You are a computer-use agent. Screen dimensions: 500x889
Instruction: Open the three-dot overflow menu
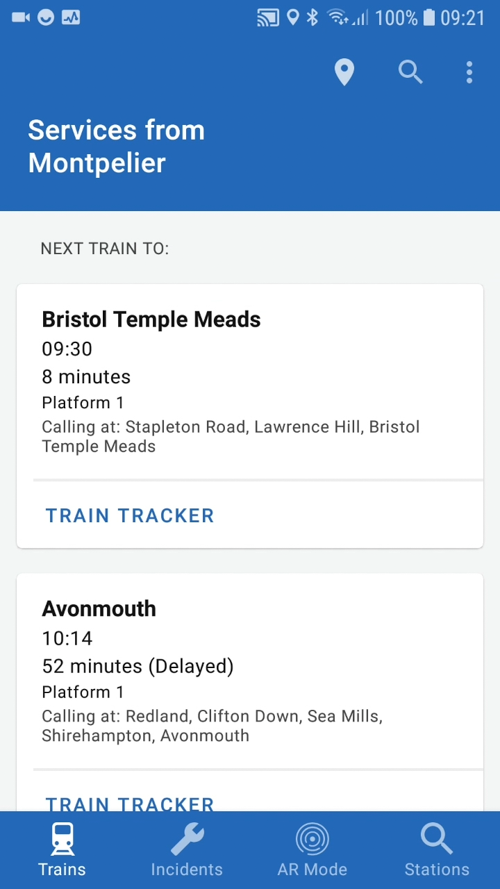tap(469, 73)
